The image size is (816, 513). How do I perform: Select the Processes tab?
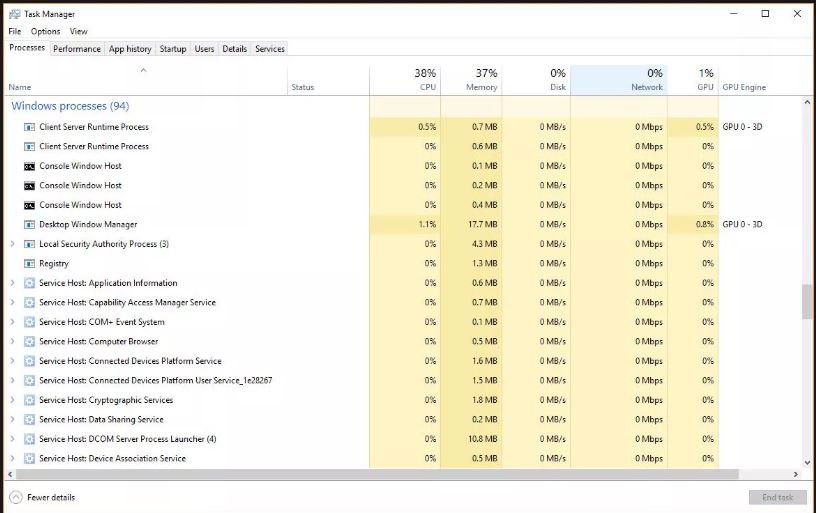[x=27, y=48]
